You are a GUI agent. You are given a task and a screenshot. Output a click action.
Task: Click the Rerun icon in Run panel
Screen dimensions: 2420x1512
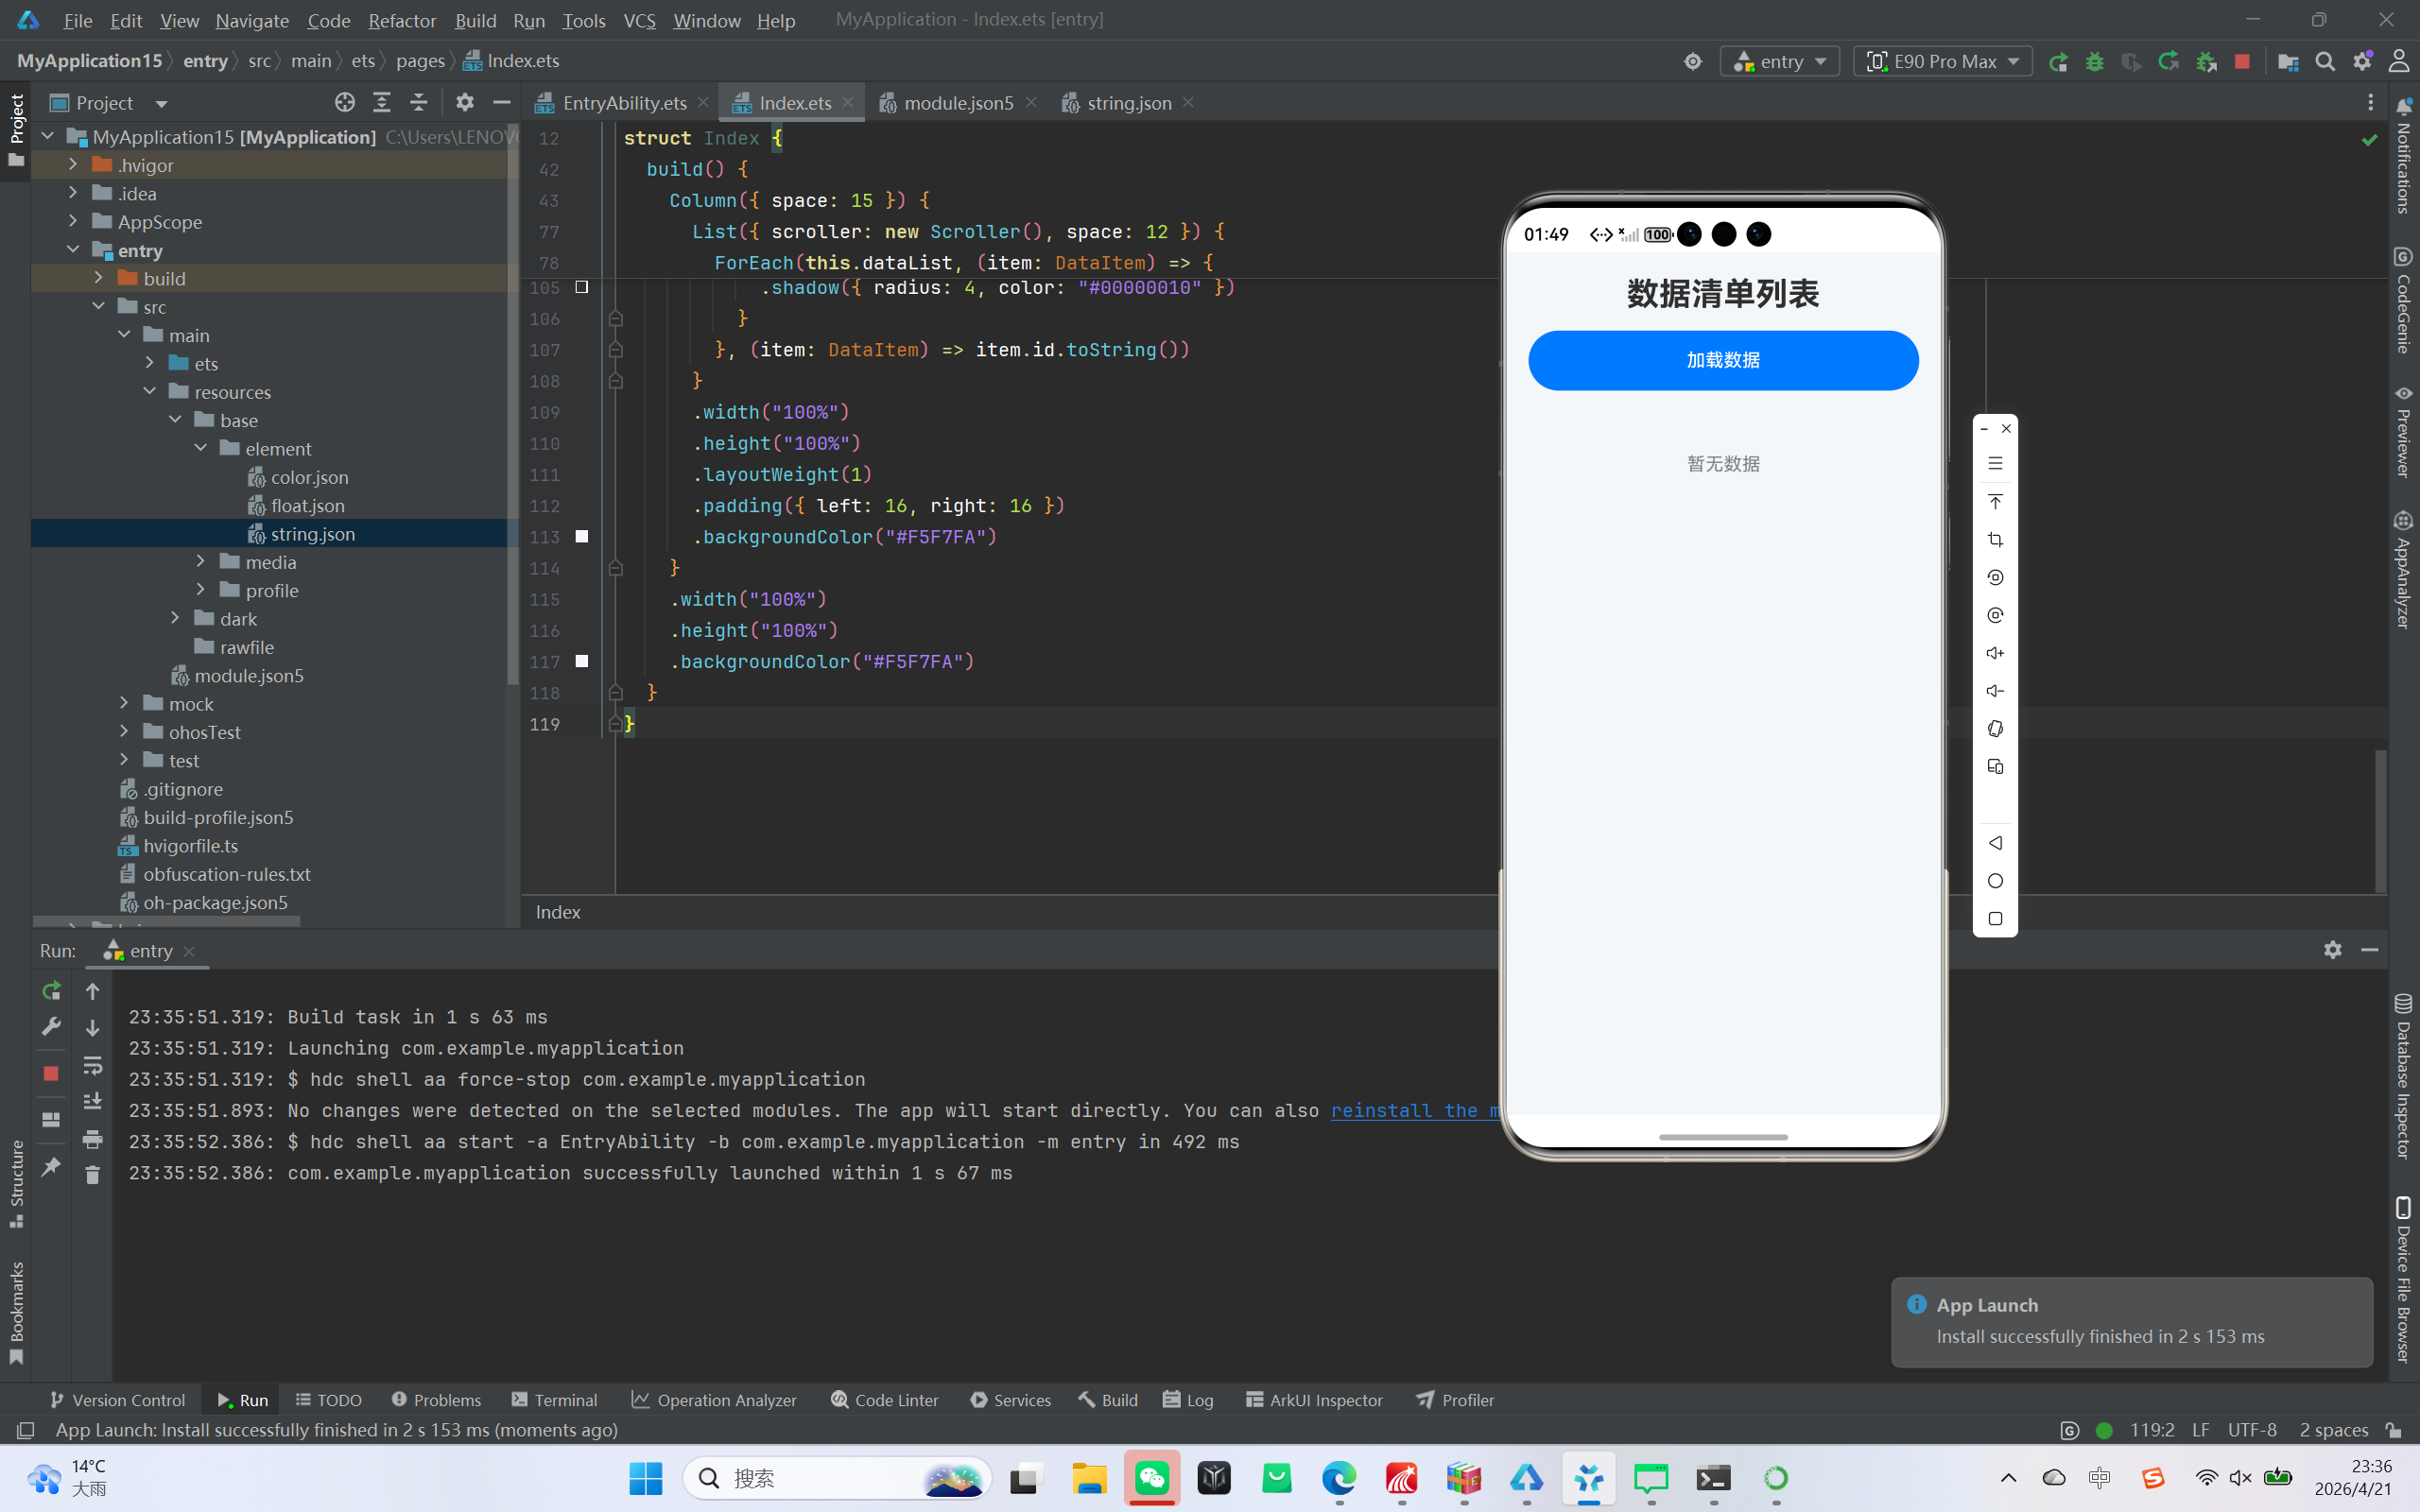[51, 991]
